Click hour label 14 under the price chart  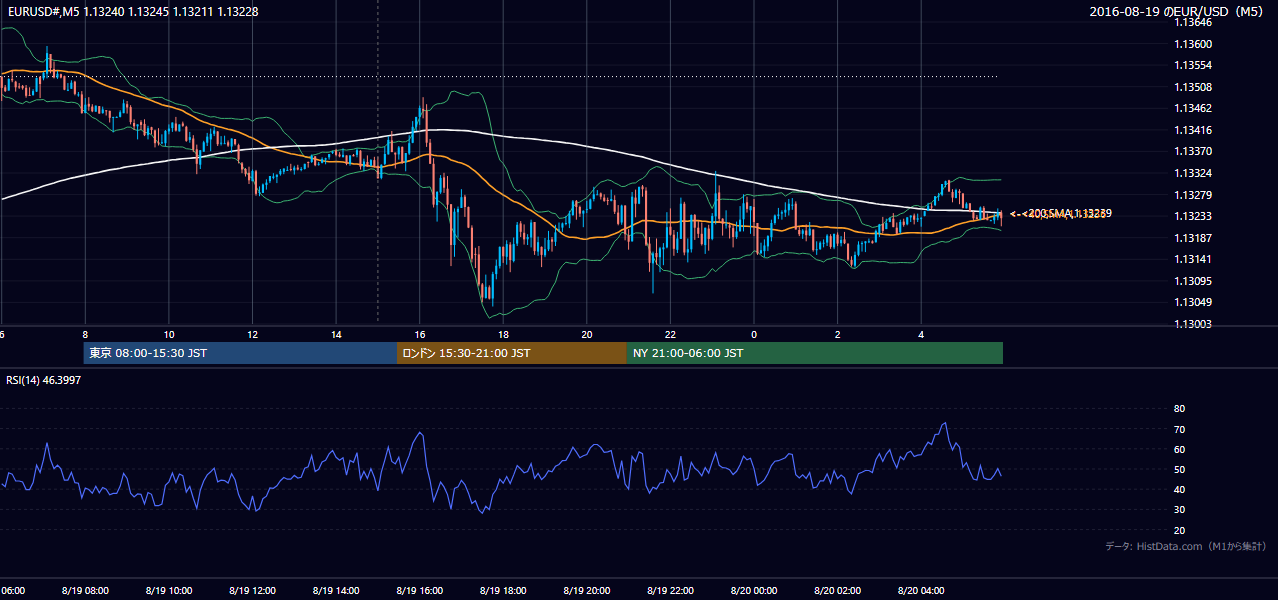[x=336, y=335]
